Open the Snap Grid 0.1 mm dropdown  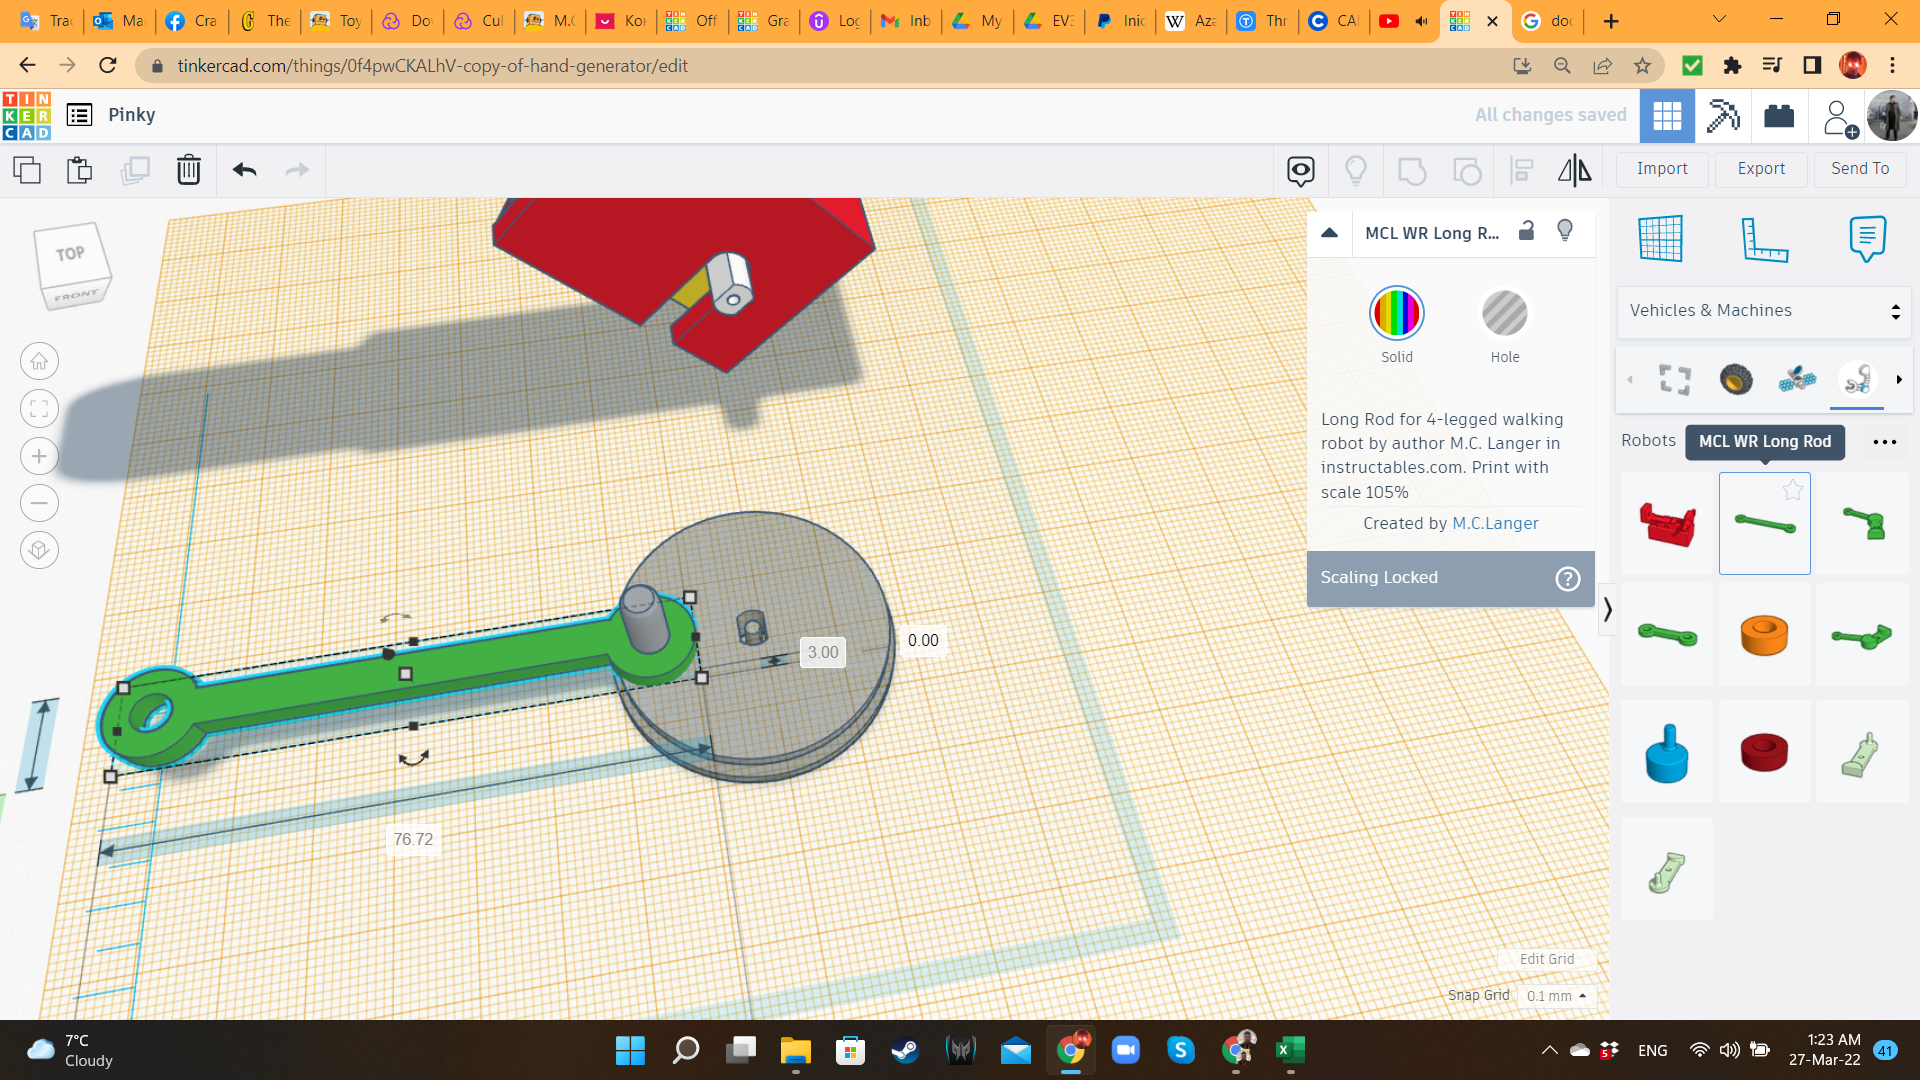click(x=1556, y=996)
